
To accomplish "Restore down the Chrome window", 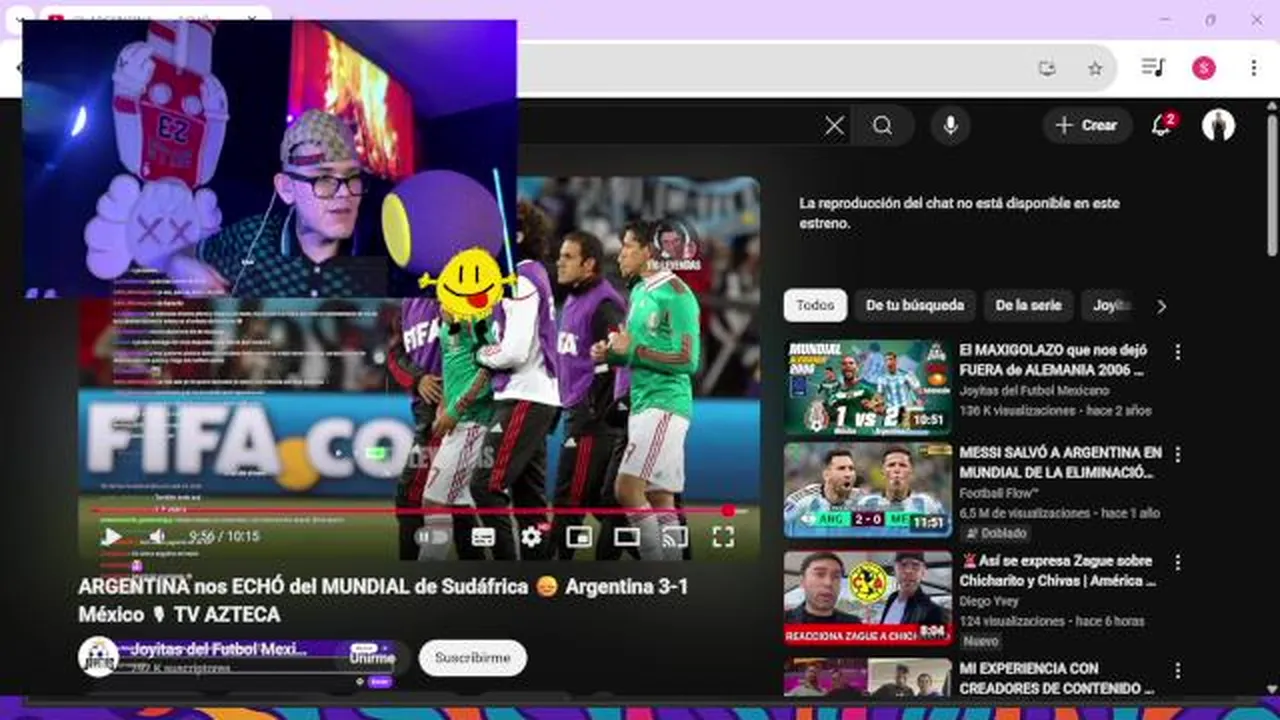I will point(1210,20).
